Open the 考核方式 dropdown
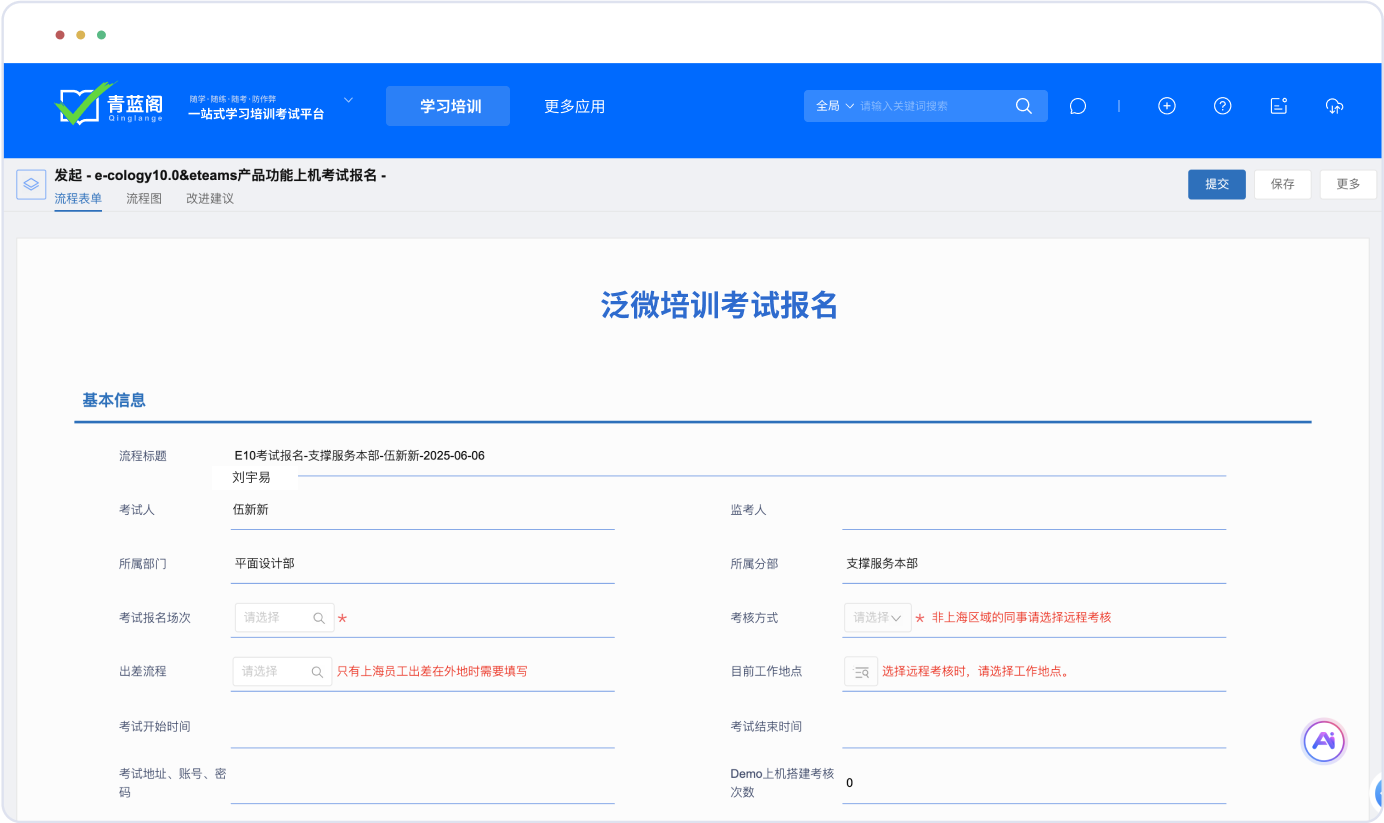The width and height of the screenshot is (1384, 823). tap(877, 618)
